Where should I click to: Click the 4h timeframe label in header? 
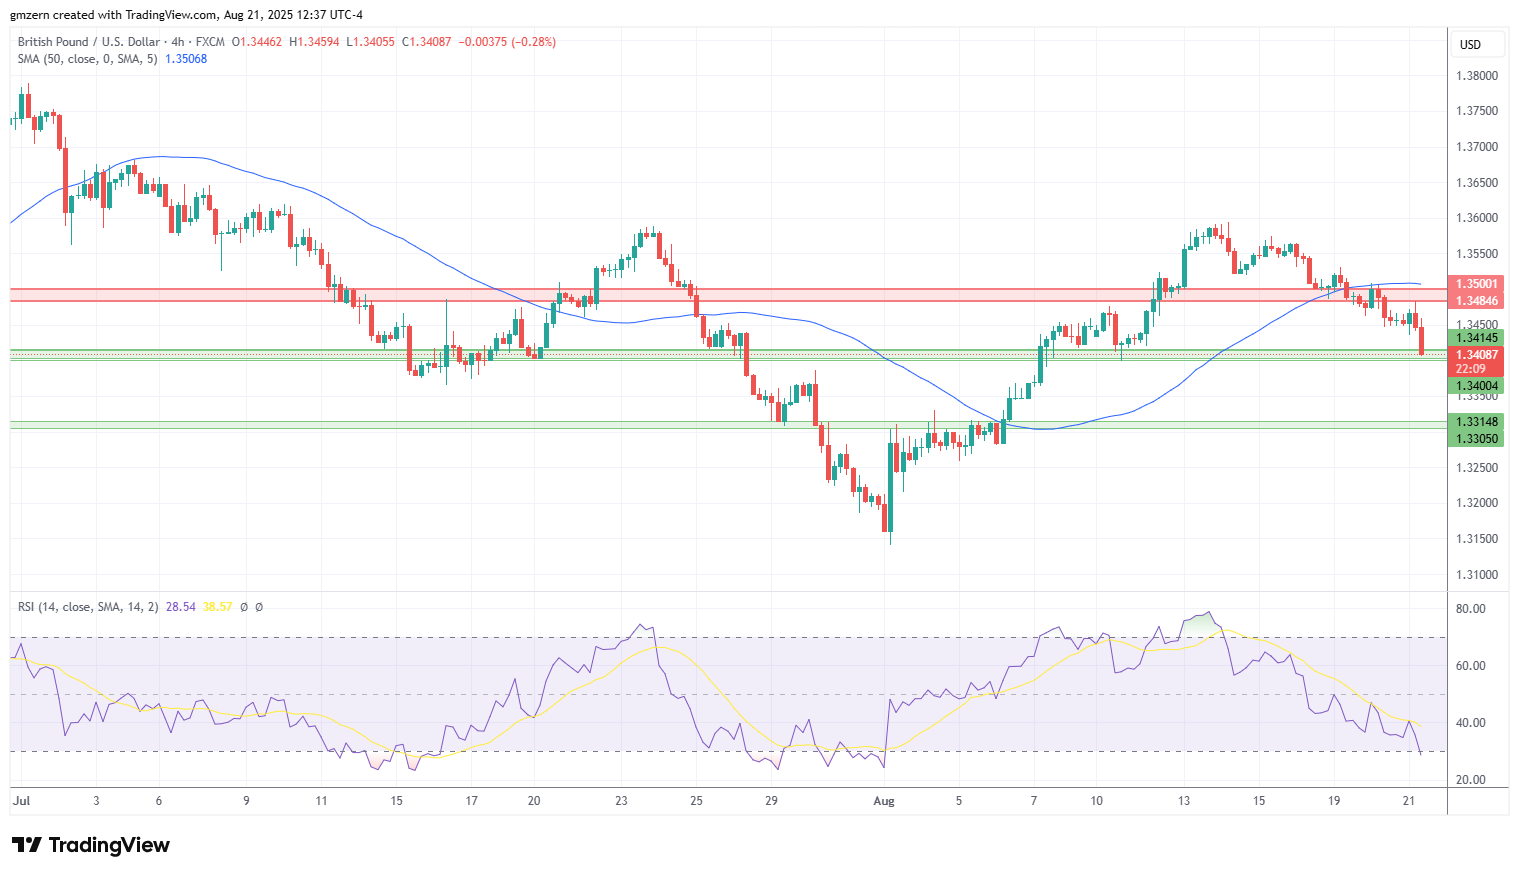pyautogui.click(x=178, y=42)
